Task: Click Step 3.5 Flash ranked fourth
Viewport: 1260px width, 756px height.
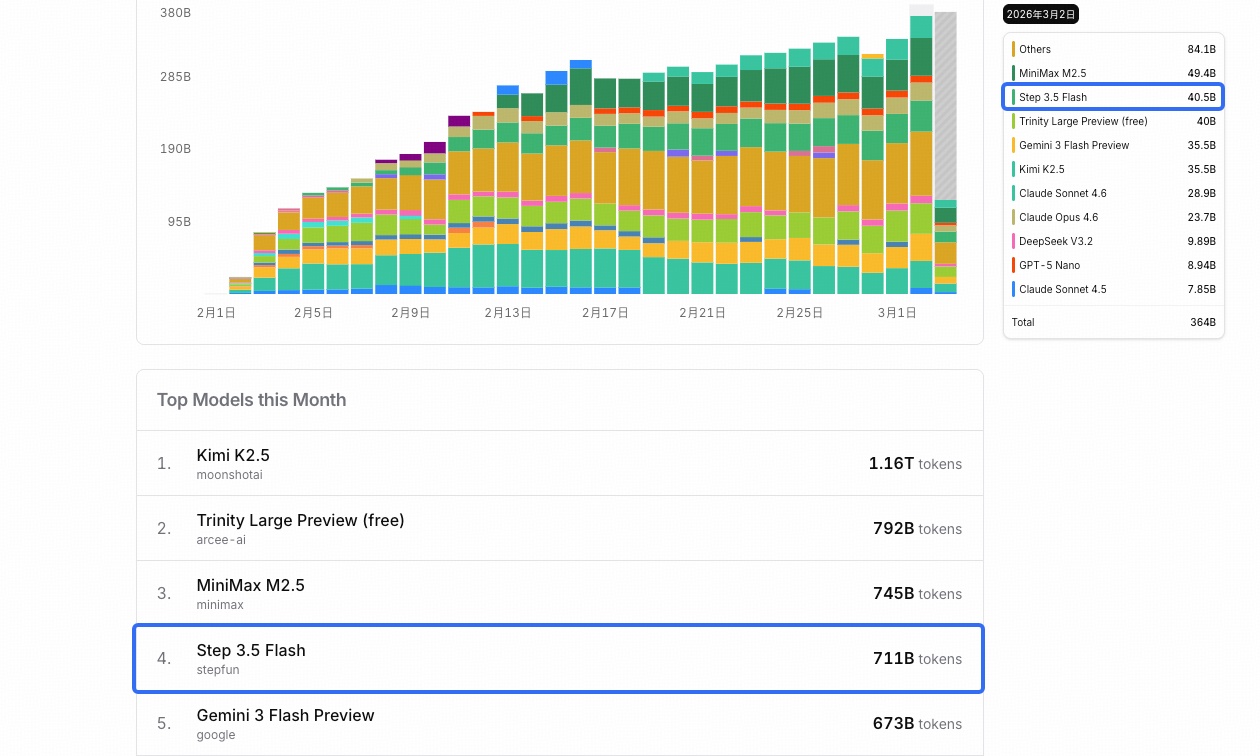Action: (x=251, y=650)
